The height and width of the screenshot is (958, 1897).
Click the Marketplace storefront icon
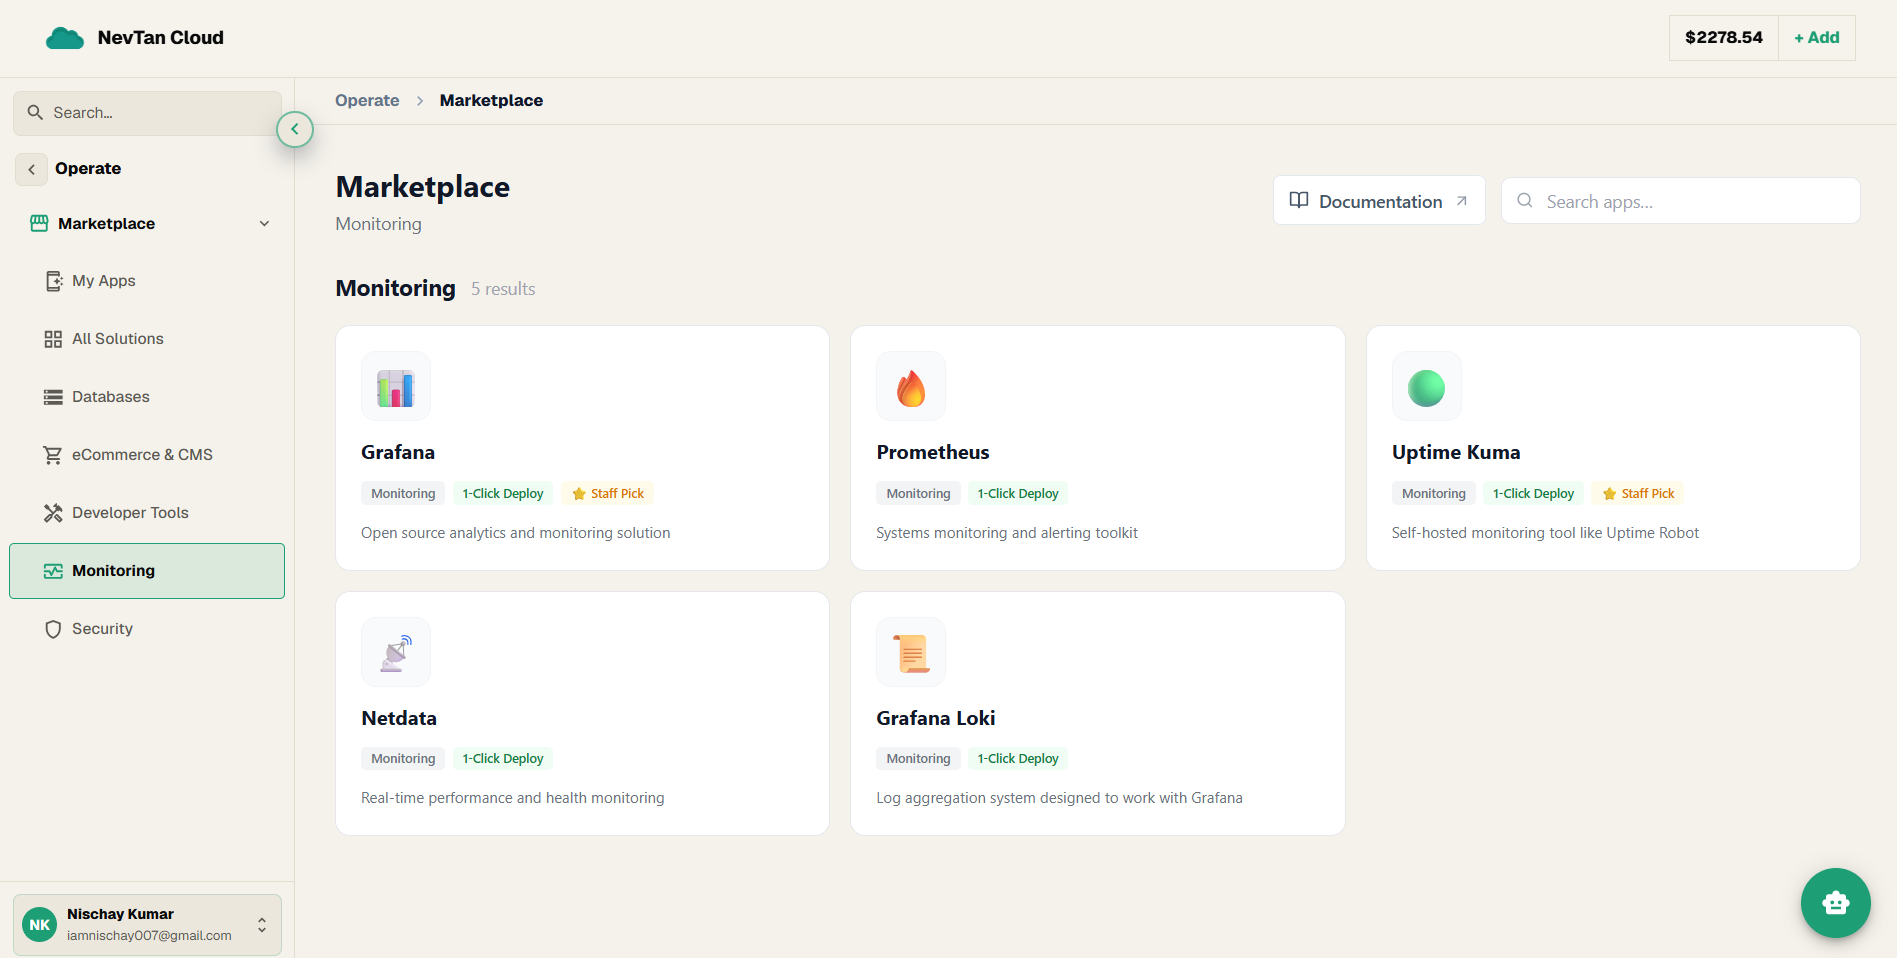(x=39, y=224)
